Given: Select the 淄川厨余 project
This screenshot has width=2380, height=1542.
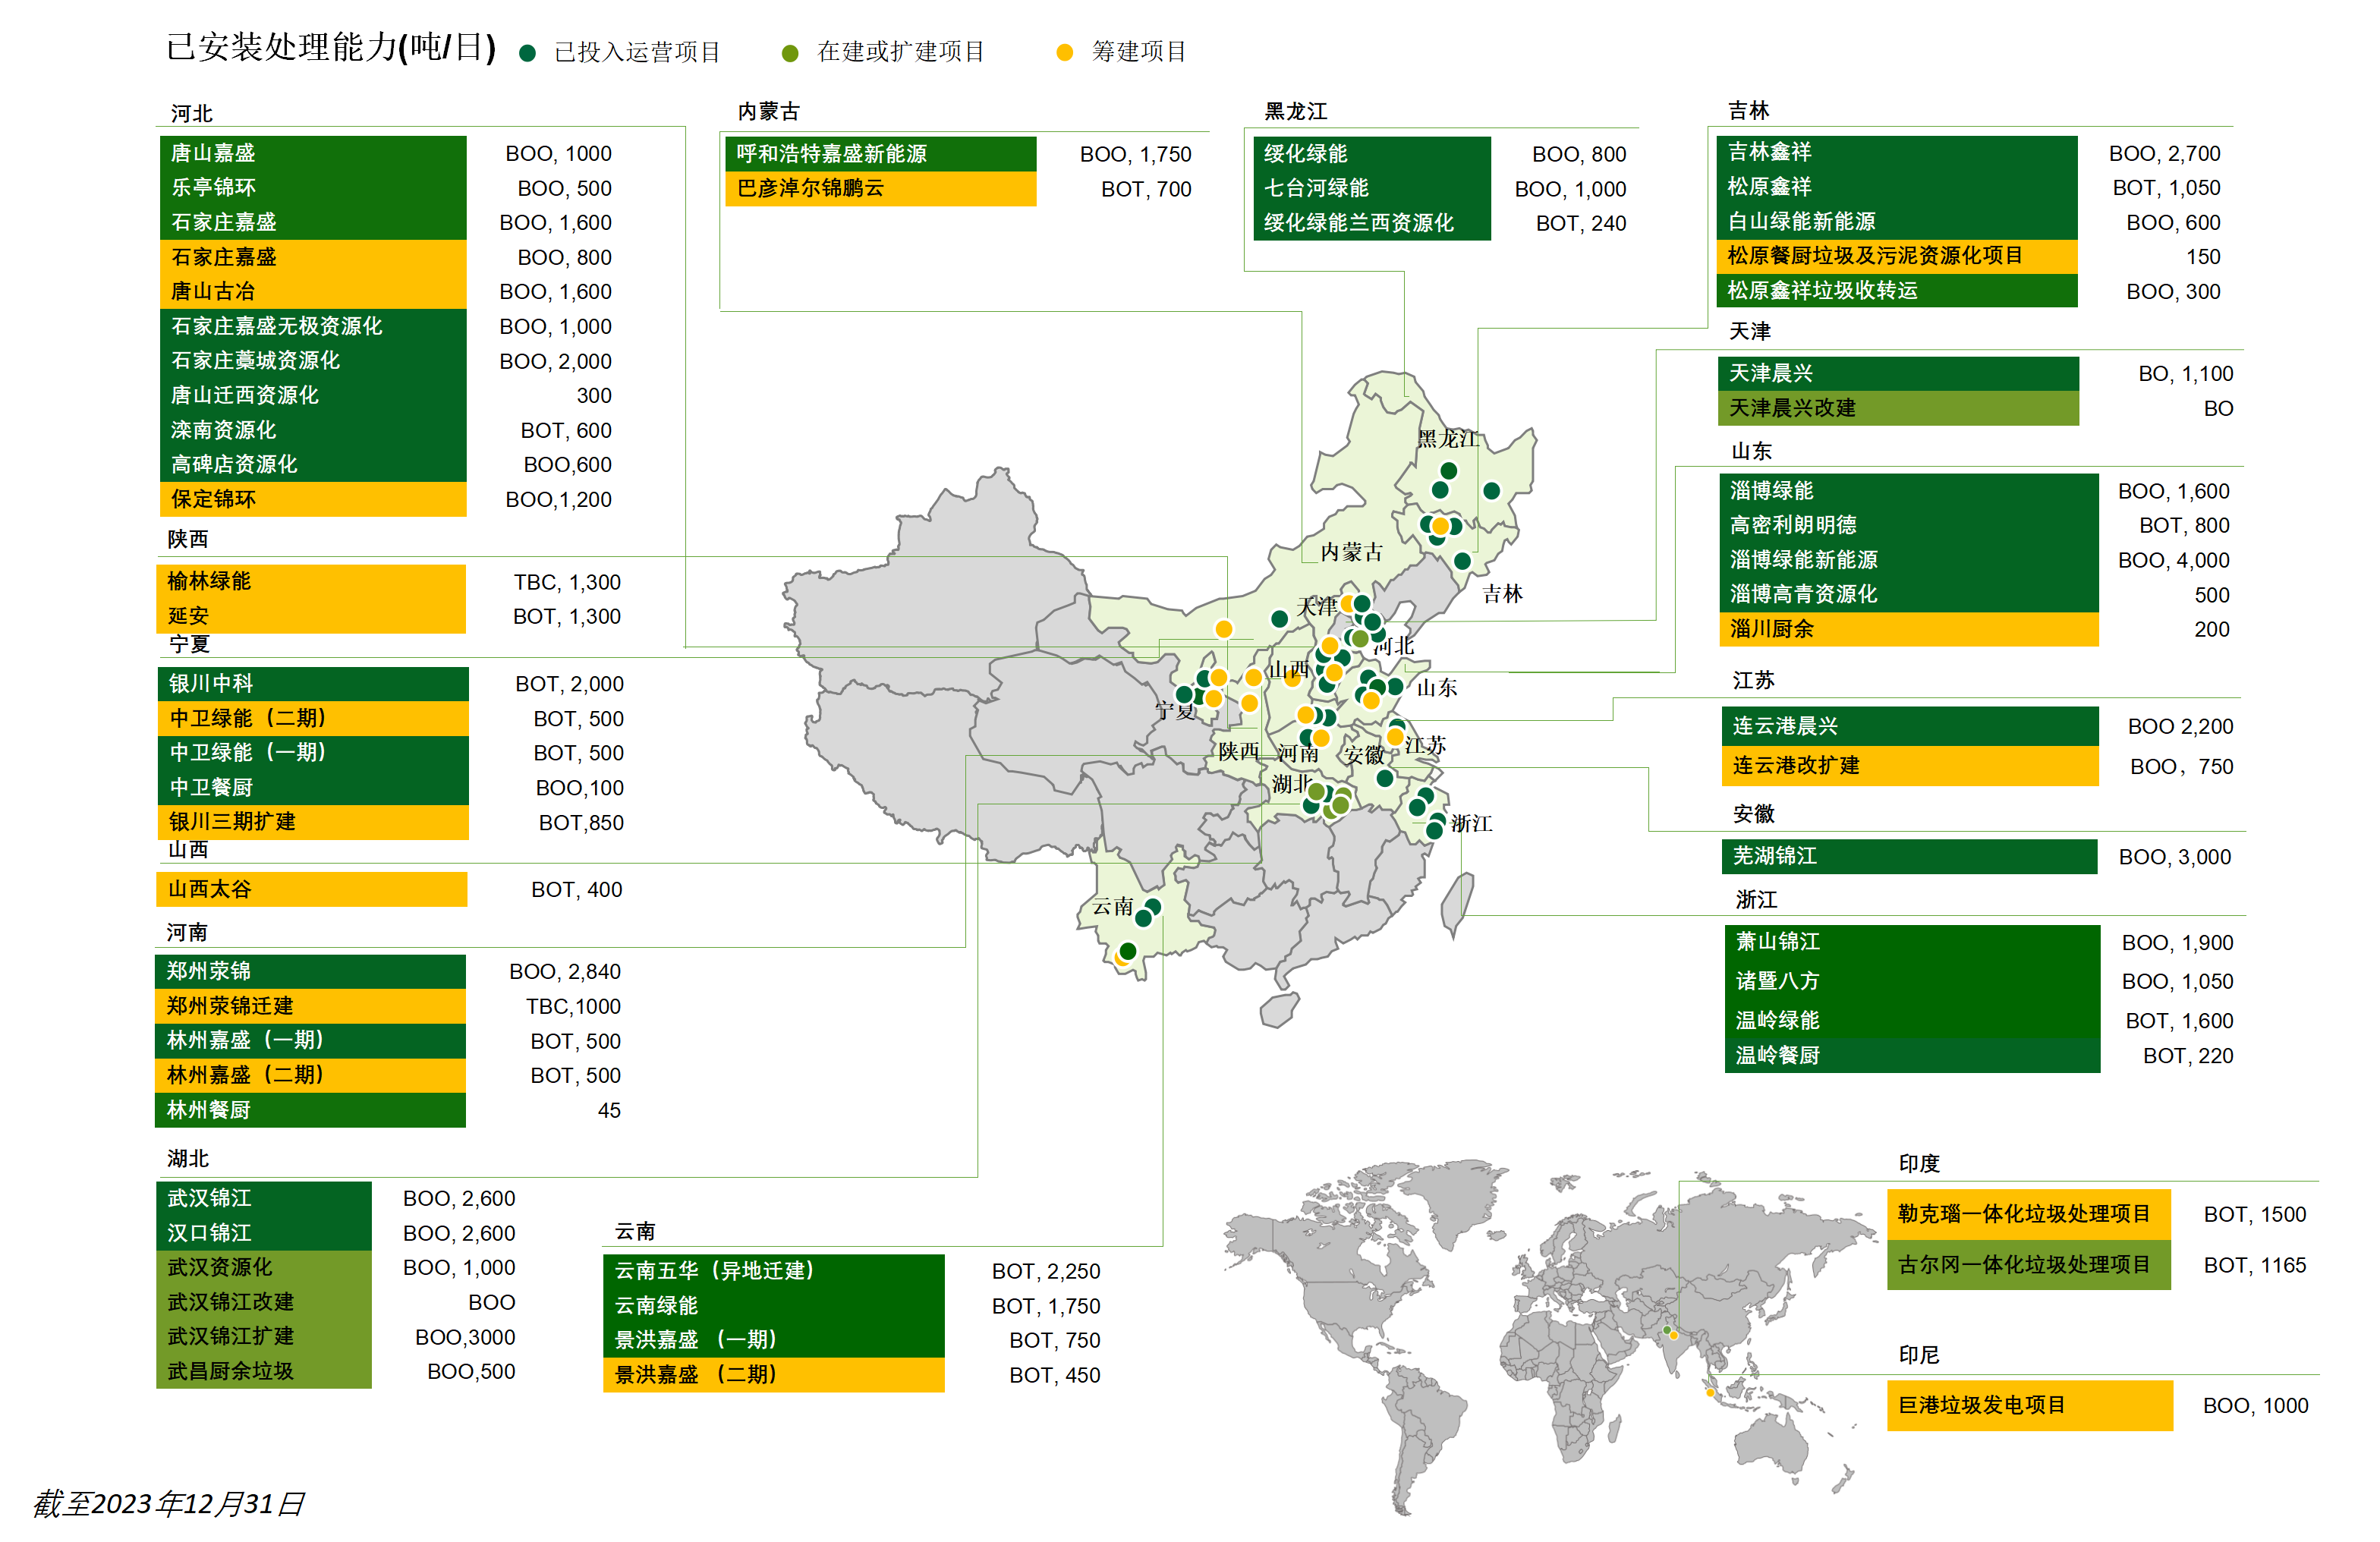Looking at the screenshot, I should 1910,629.
